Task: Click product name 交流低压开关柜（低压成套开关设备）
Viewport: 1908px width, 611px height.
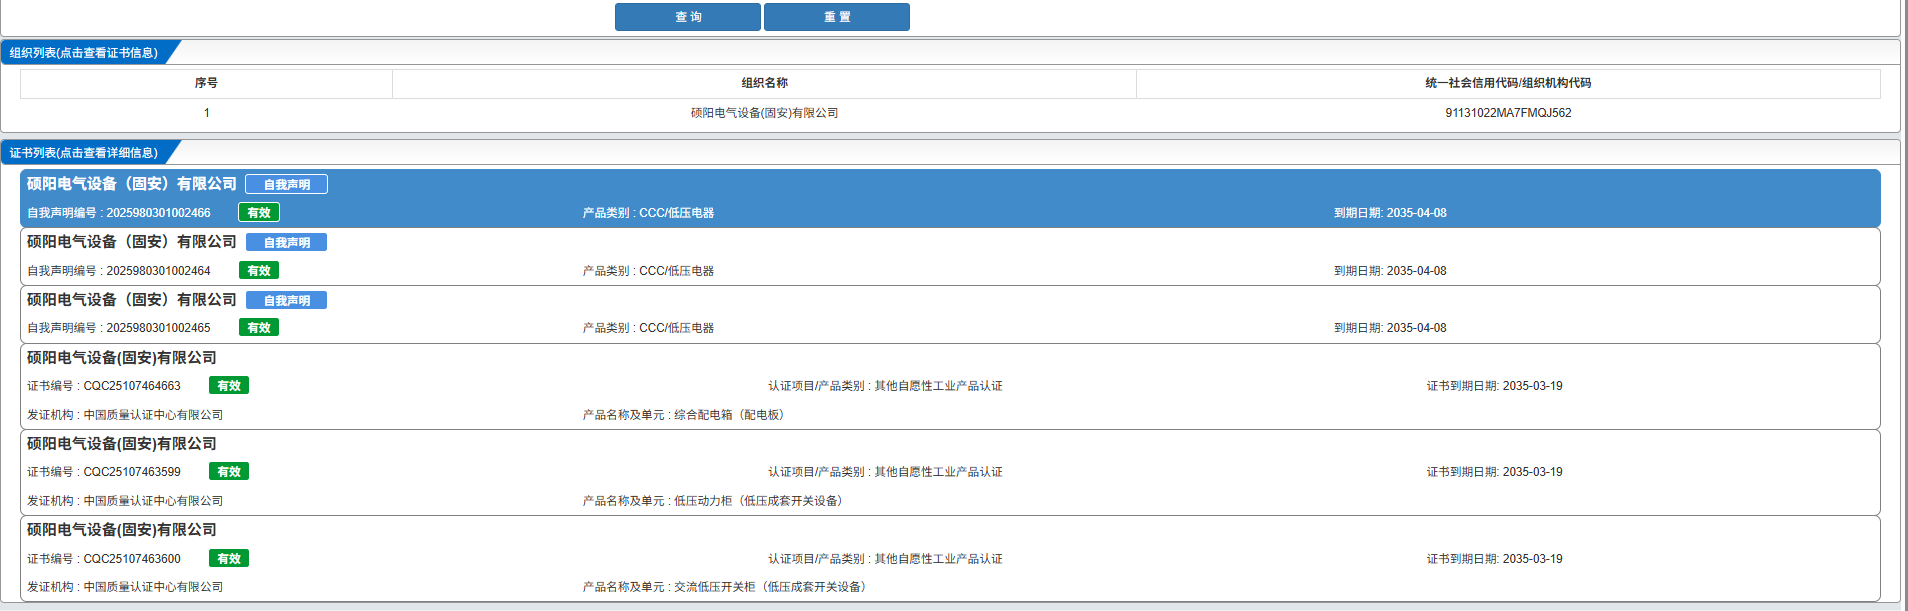Action: pos(772,587)
